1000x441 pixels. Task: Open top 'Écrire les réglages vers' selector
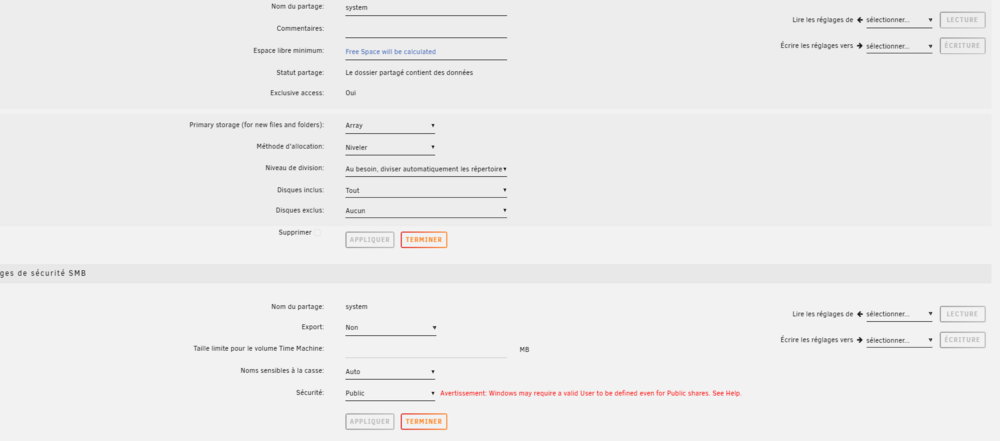899,47
